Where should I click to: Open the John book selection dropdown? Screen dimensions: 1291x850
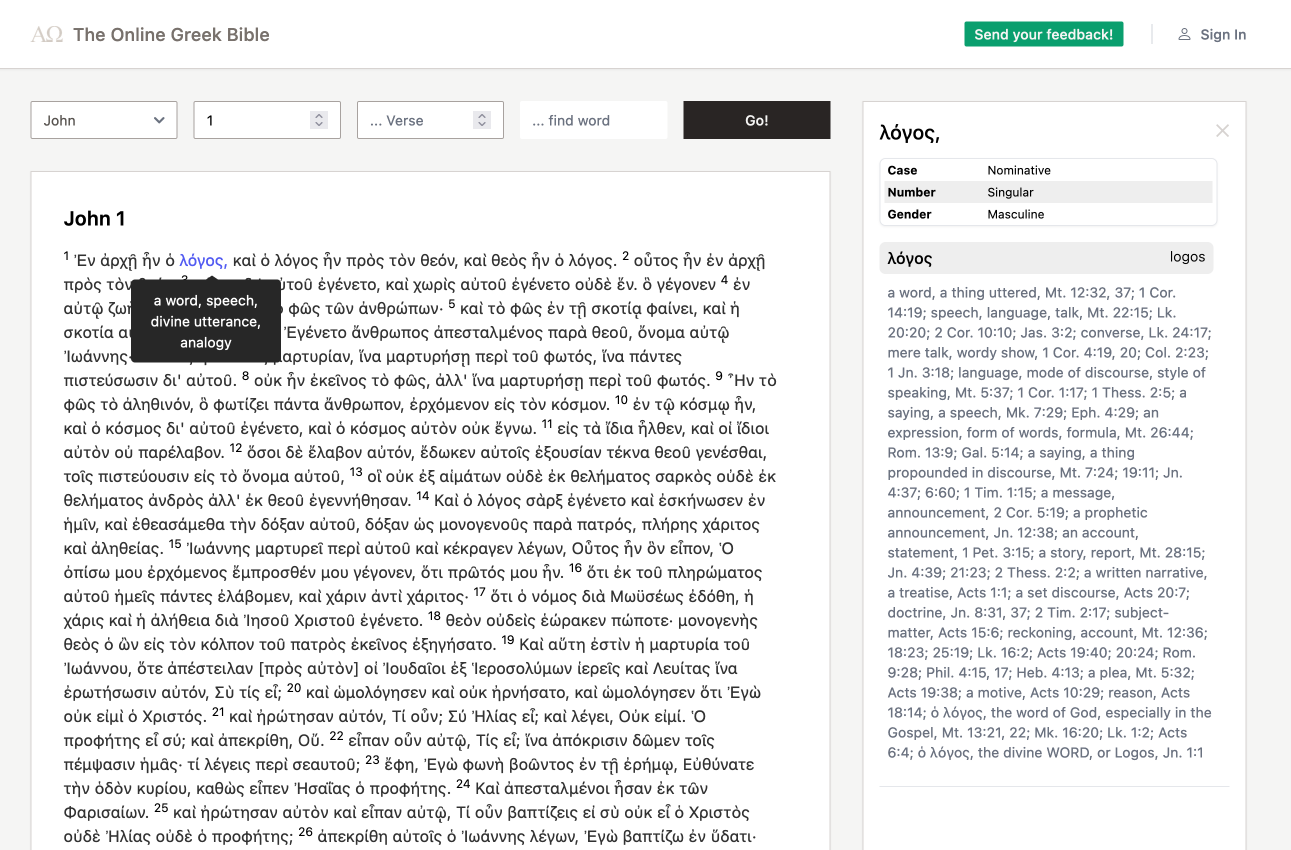(x=103, y=119)
